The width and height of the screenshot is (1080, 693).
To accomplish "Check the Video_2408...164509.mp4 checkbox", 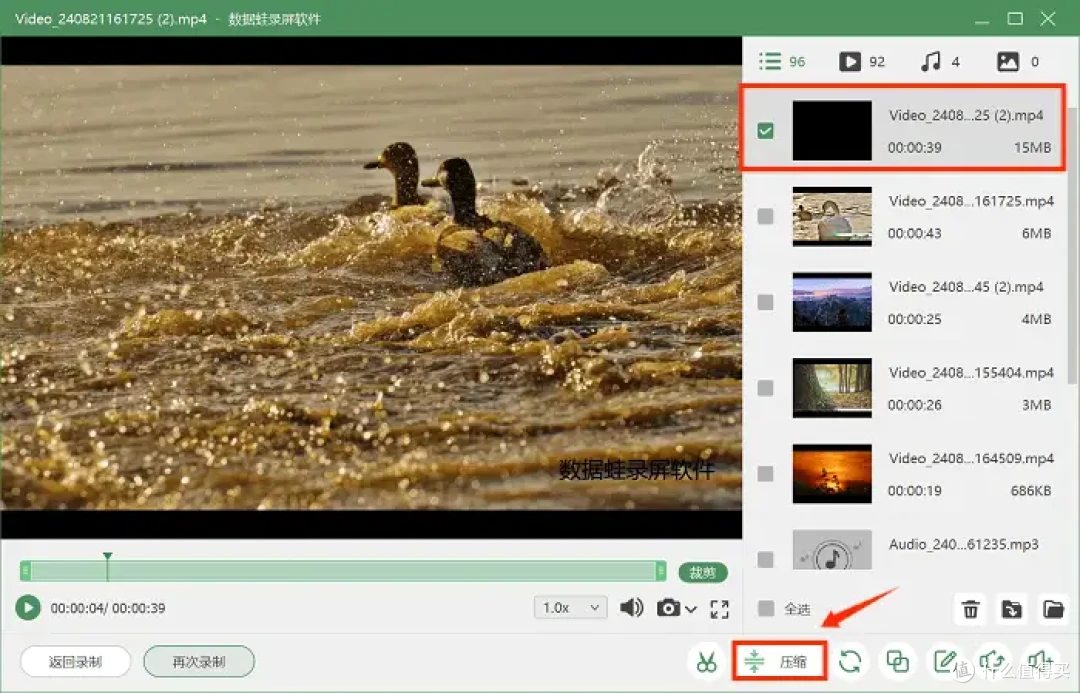I will 765,474.
